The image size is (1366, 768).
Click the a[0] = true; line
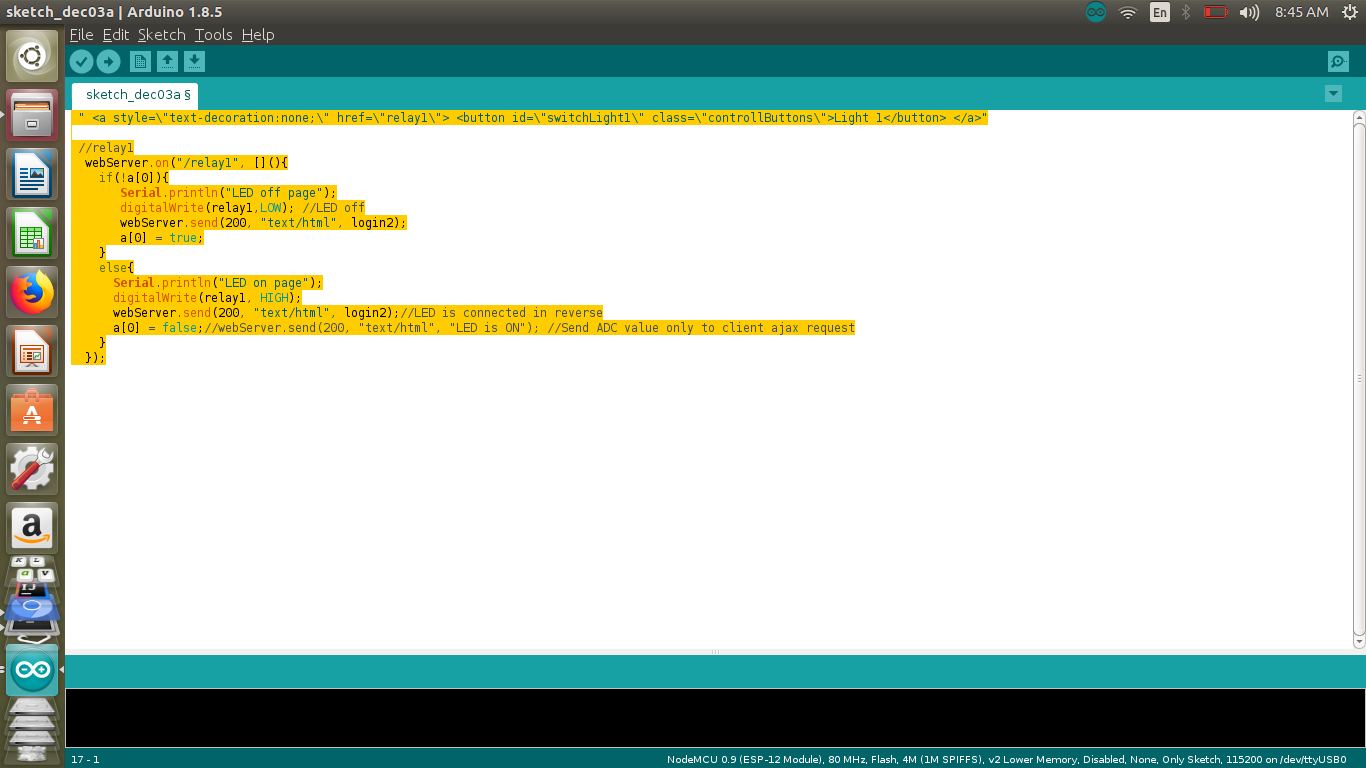click(x=162, y=237)
